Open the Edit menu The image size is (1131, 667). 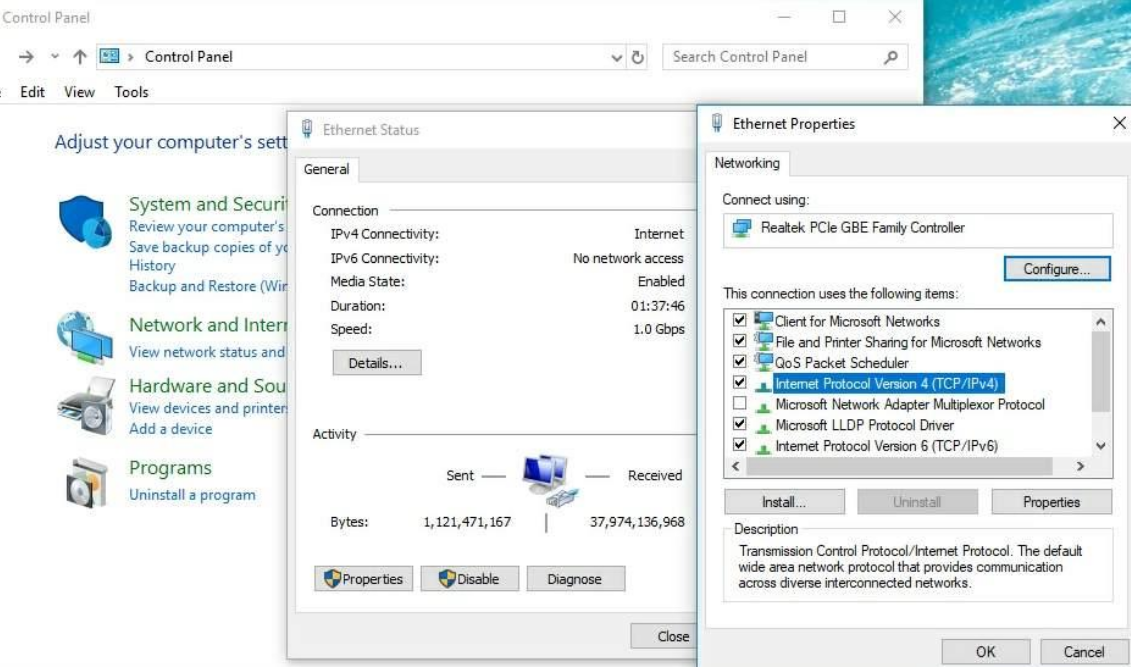click(32, 92)
